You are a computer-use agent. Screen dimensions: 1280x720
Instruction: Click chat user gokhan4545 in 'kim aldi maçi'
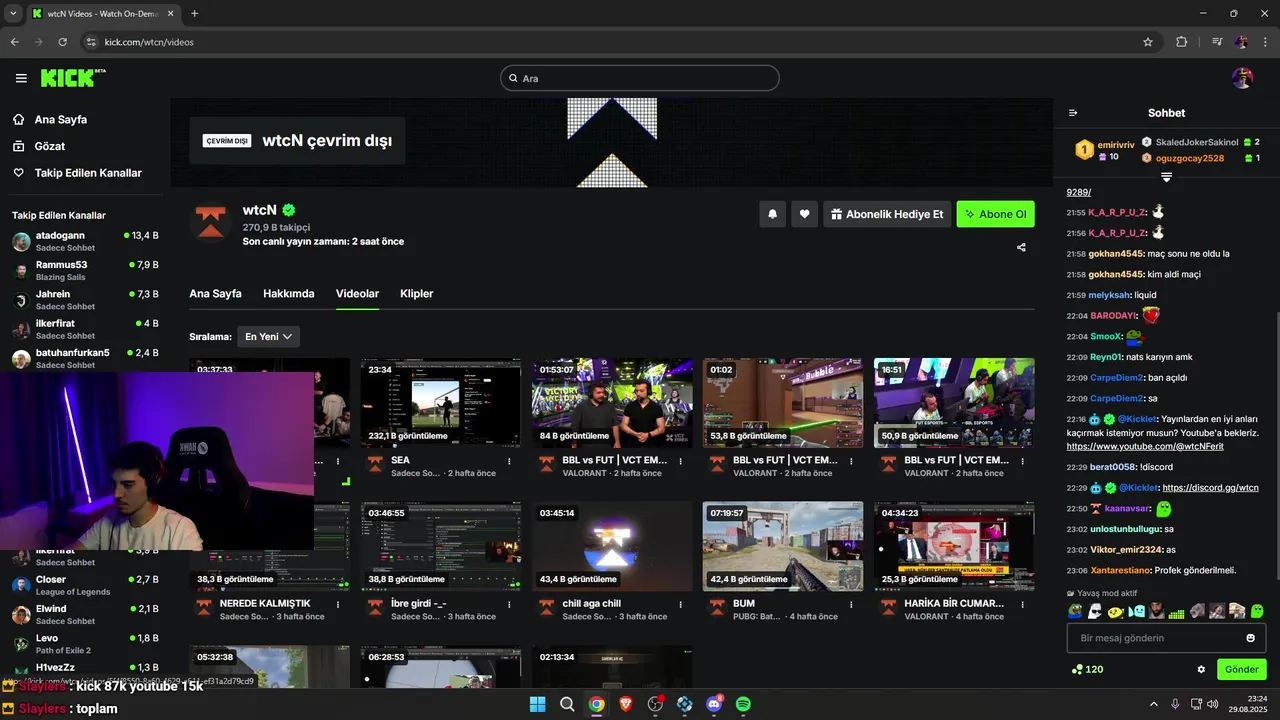(x=1115, y=274)
